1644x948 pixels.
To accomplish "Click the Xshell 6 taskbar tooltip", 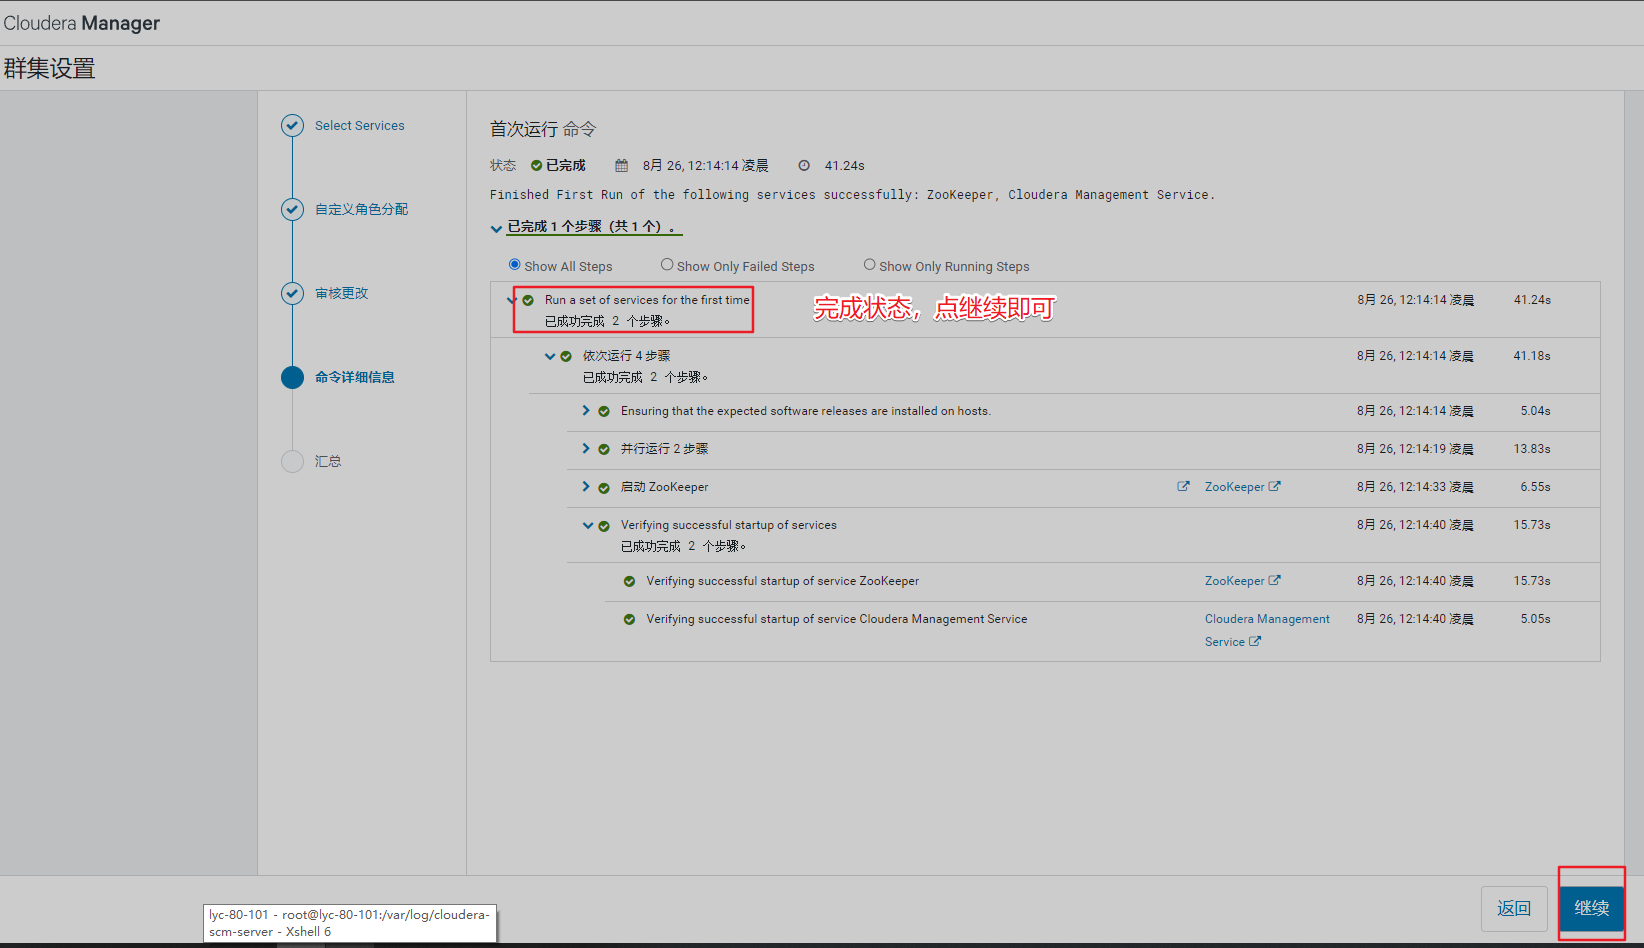I will coord(350,923).
